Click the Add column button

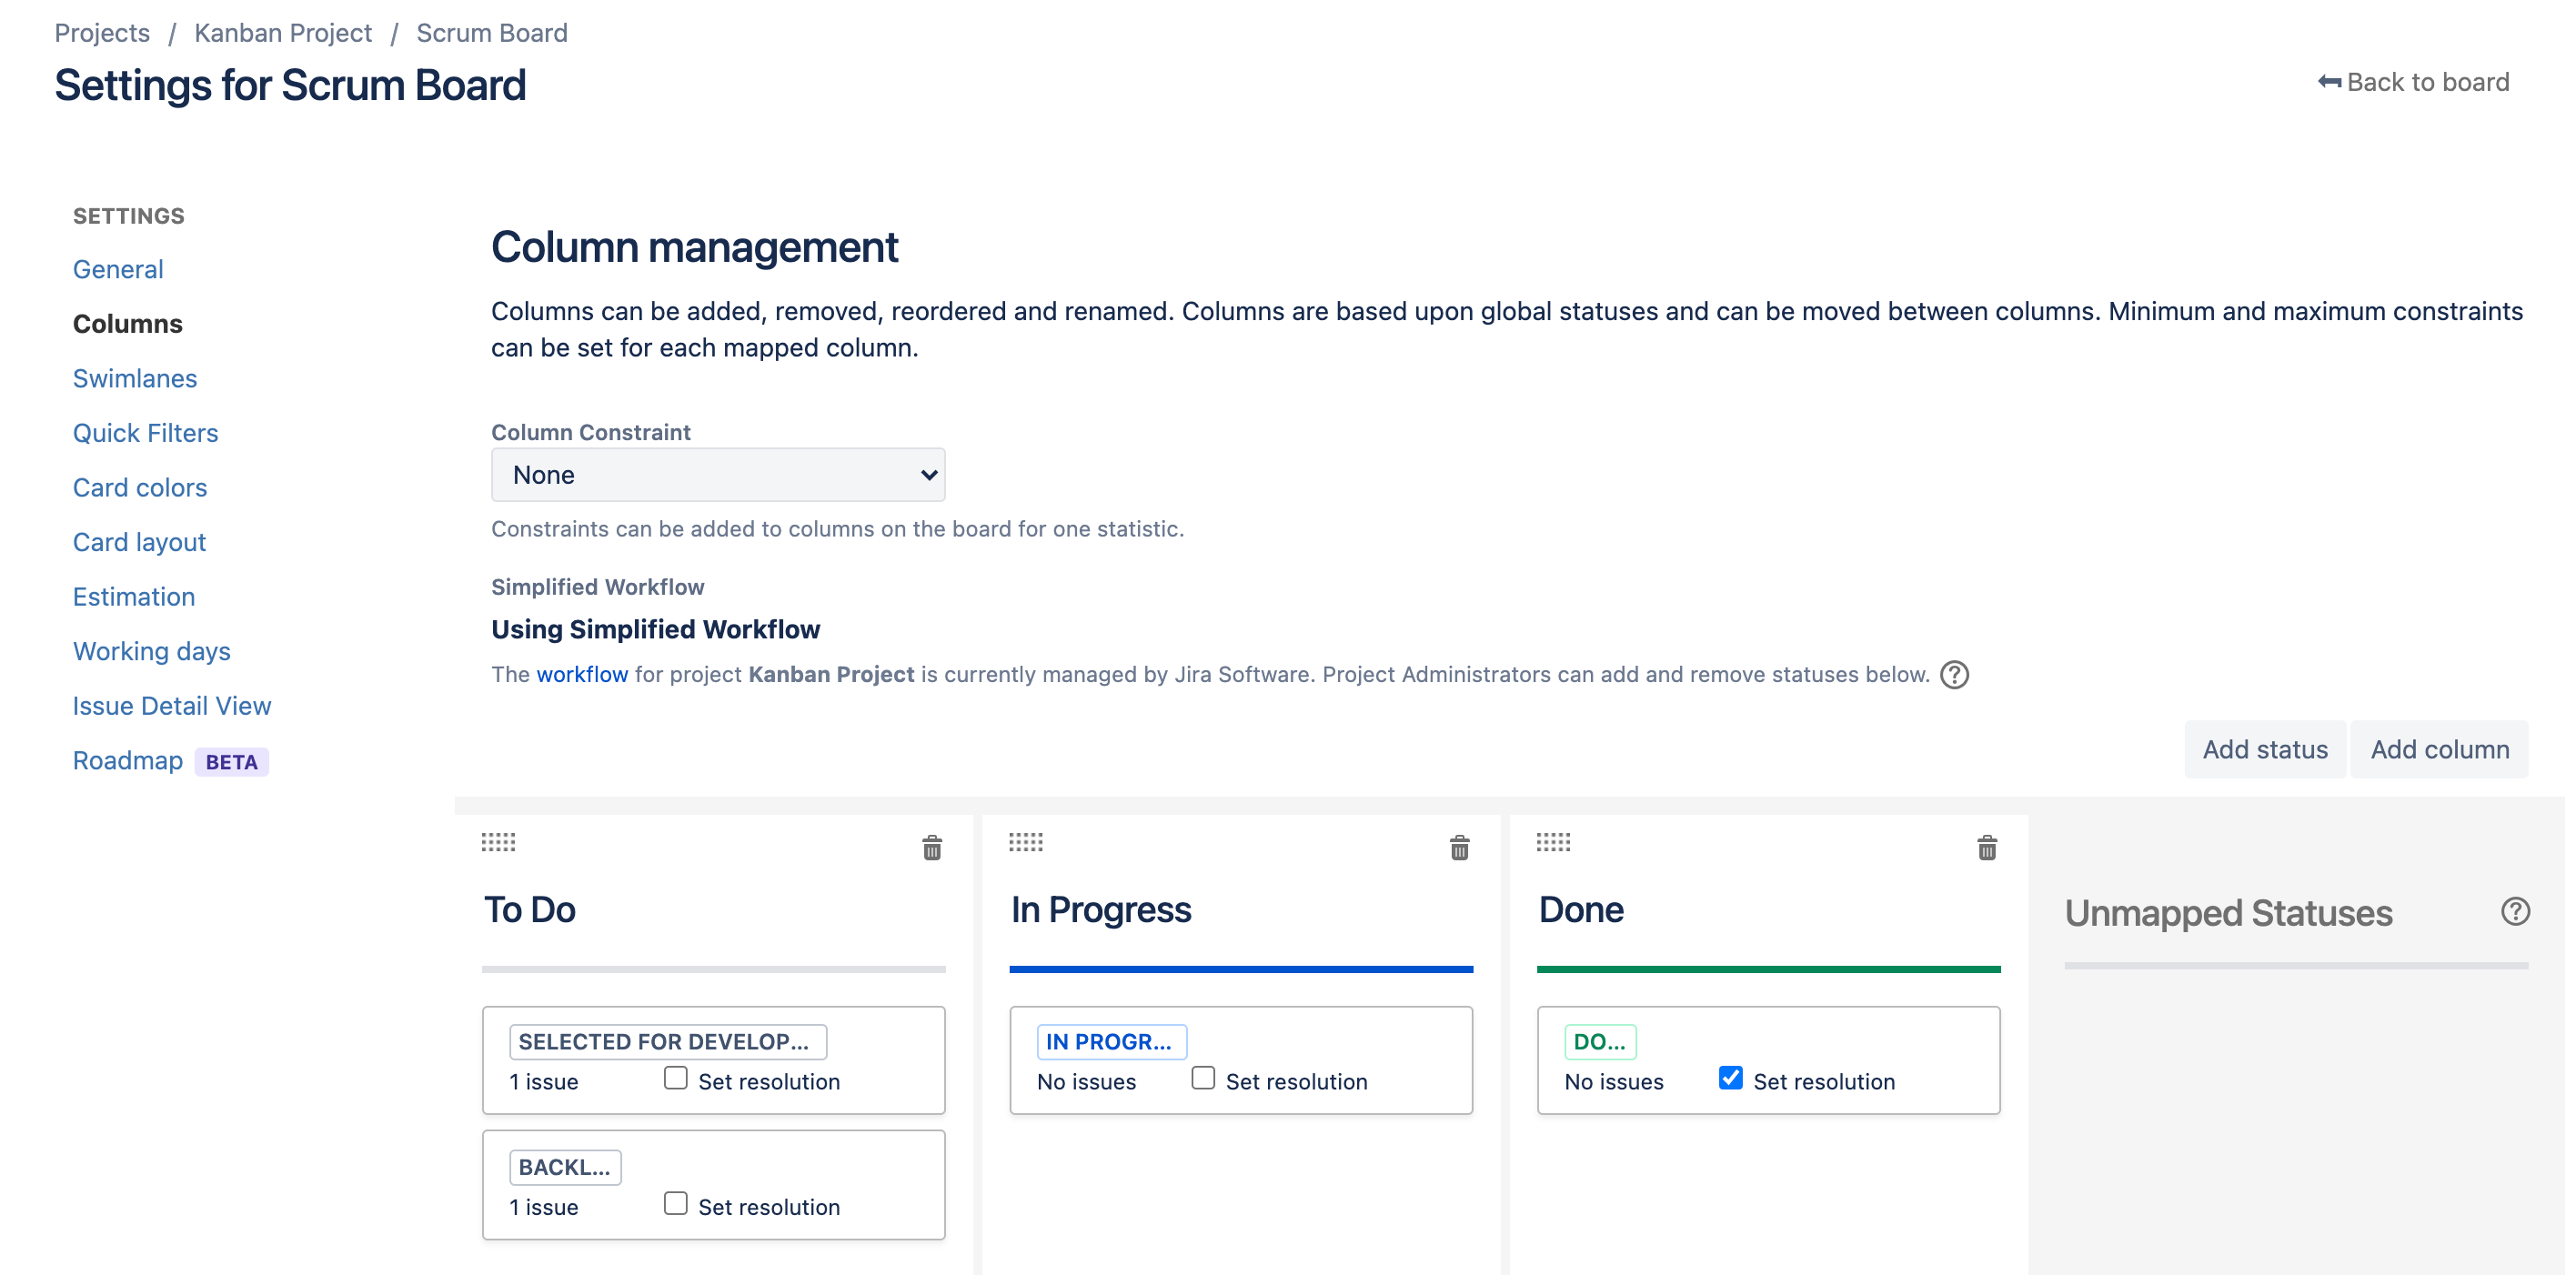2439,749
